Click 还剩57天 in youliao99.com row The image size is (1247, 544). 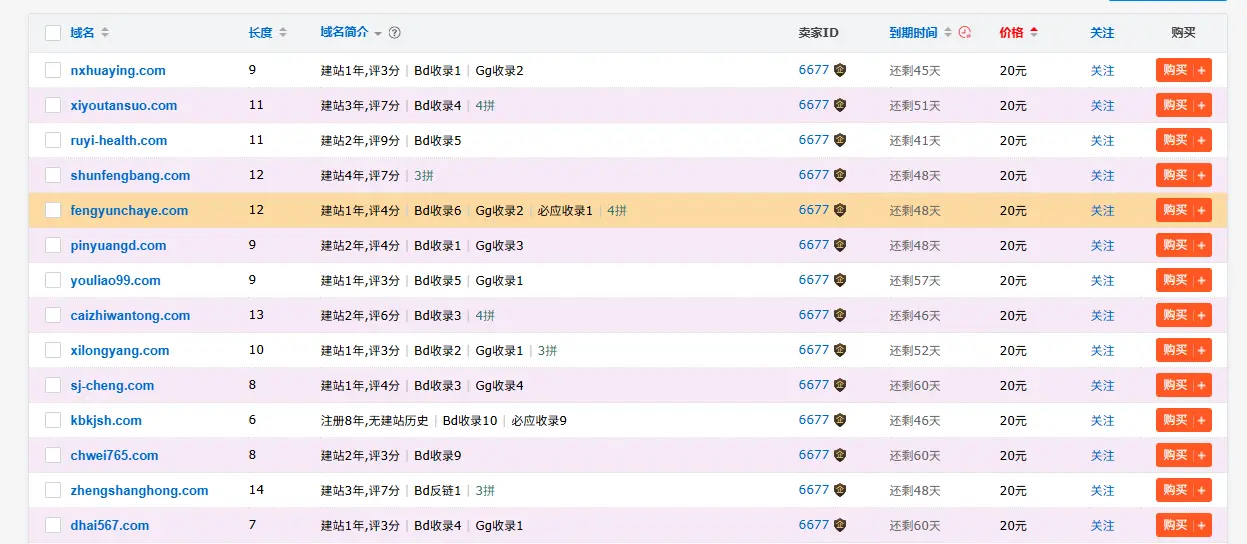[x=915, y=281]
